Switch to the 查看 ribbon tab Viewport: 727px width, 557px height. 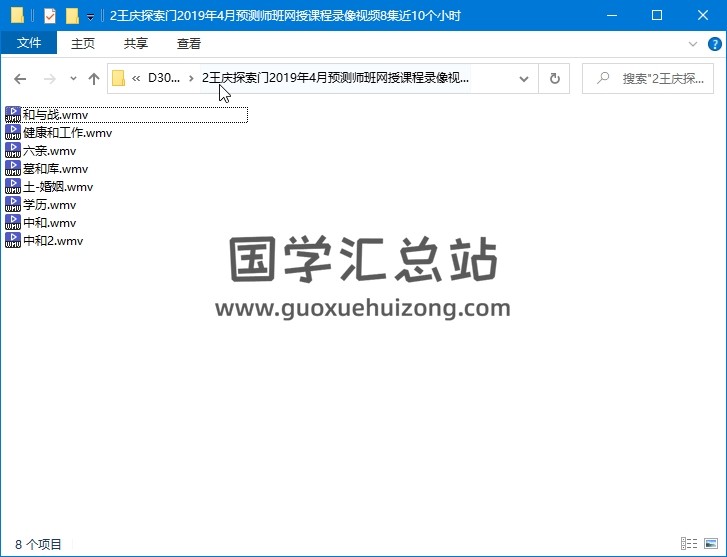189,43
